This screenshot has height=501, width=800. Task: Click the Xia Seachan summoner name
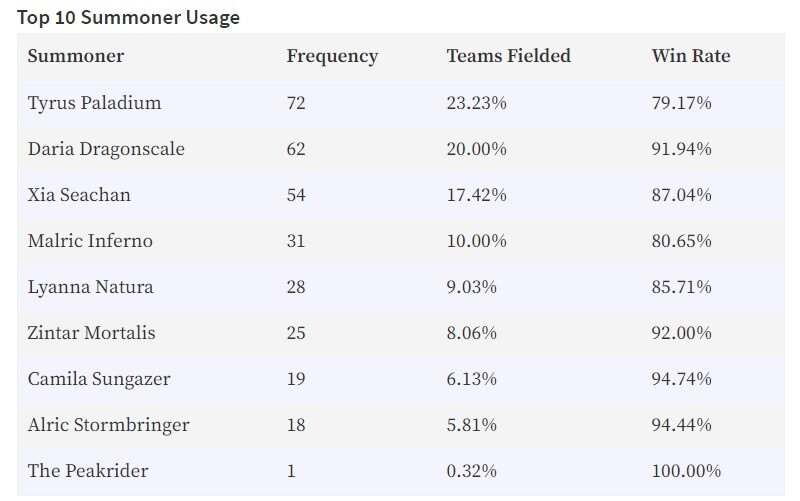(79, 195)
